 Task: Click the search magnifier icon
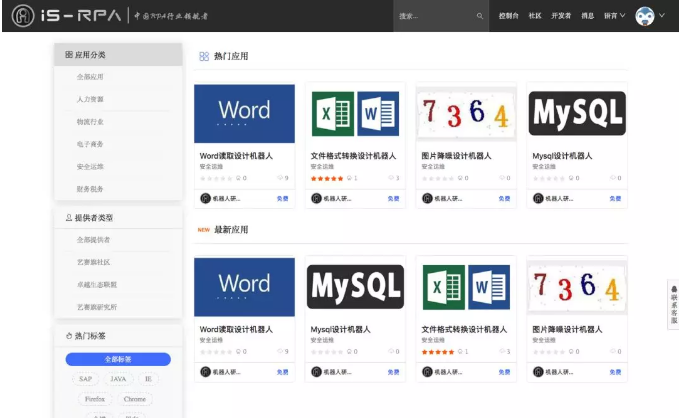coord(480,16)
